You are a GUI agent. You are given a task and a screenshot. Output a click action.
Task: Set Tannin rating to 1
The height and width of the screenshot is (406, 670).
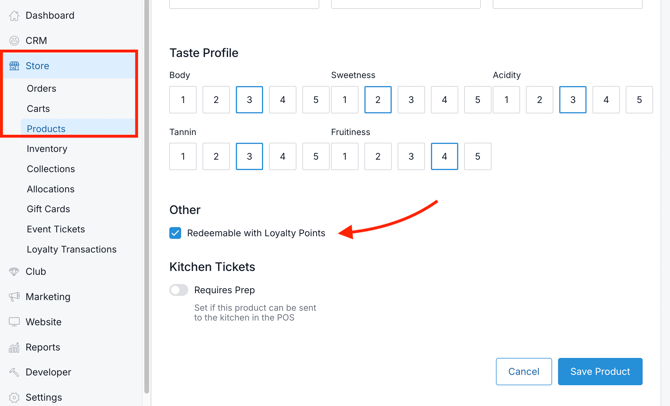[x=183, y=157]
